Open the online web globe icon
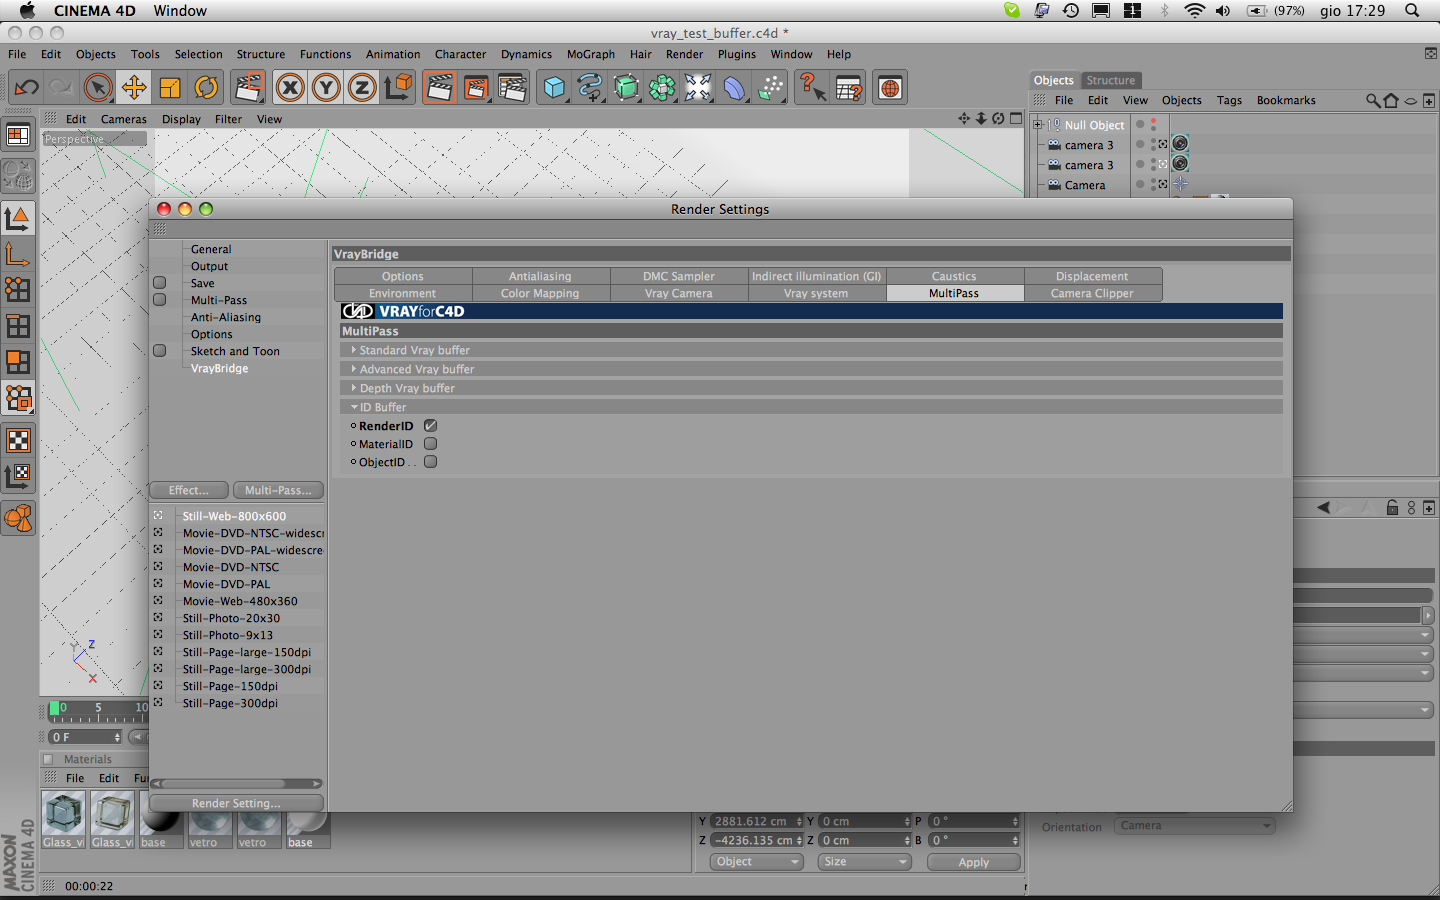The width and height of the screenshot is (1440, 900). pyautogui.click(x=890, y=88)
